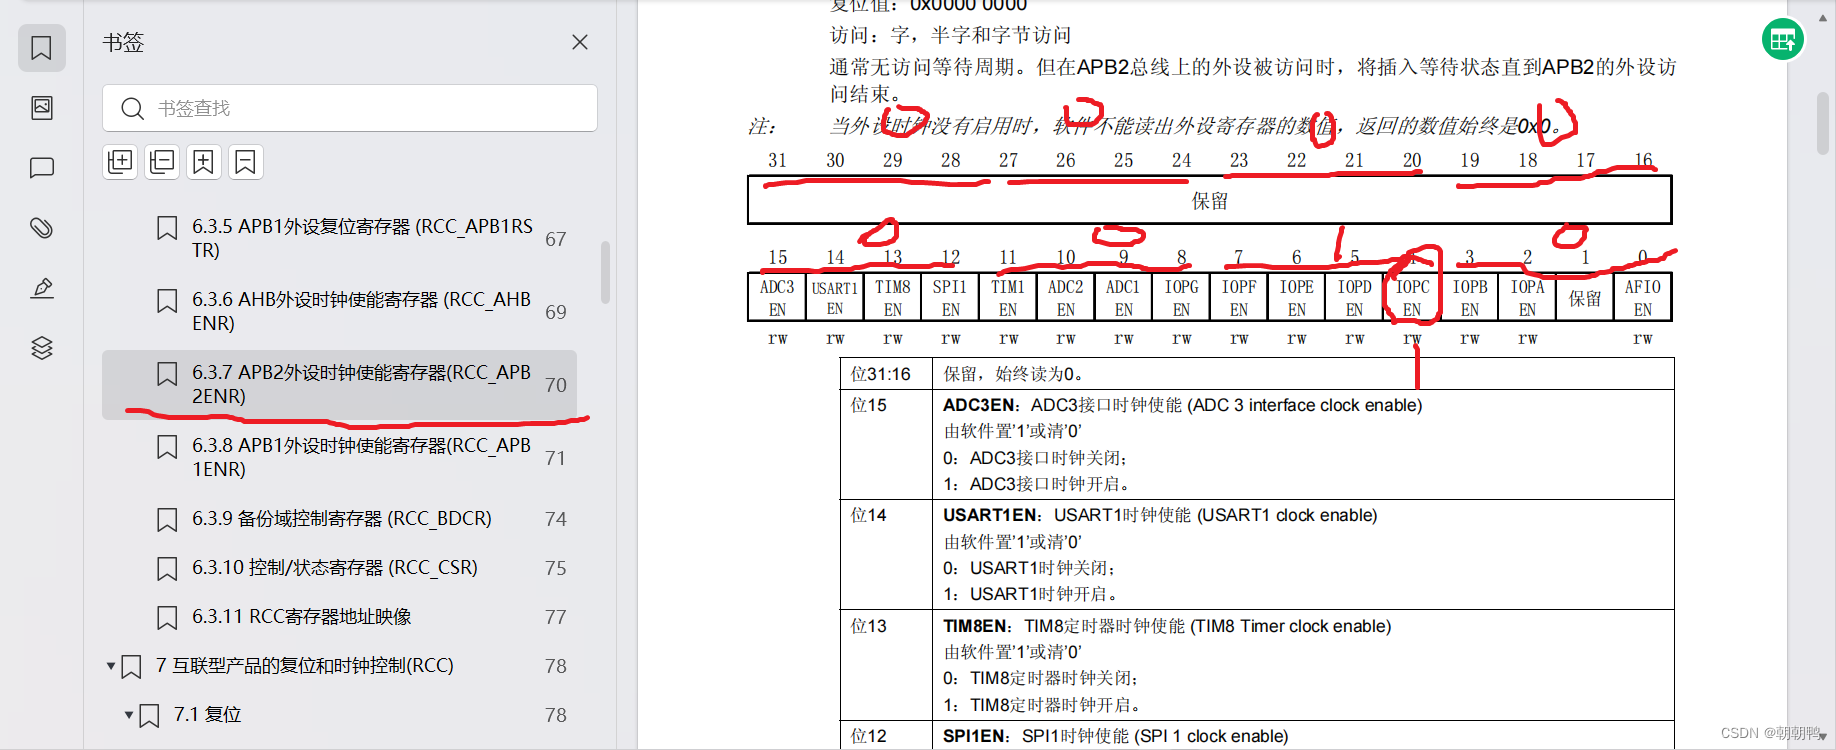Open bookmark 6.3.9 备份域控制寄存器 (RCC_BDCR)
The image size is (1836, 750).
tap(340, 519)
